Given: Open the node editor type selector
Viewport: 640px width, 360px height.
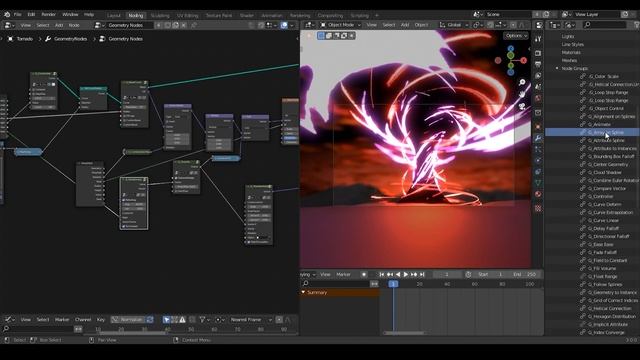Looking at the screenshot, I should coord(9,25).
